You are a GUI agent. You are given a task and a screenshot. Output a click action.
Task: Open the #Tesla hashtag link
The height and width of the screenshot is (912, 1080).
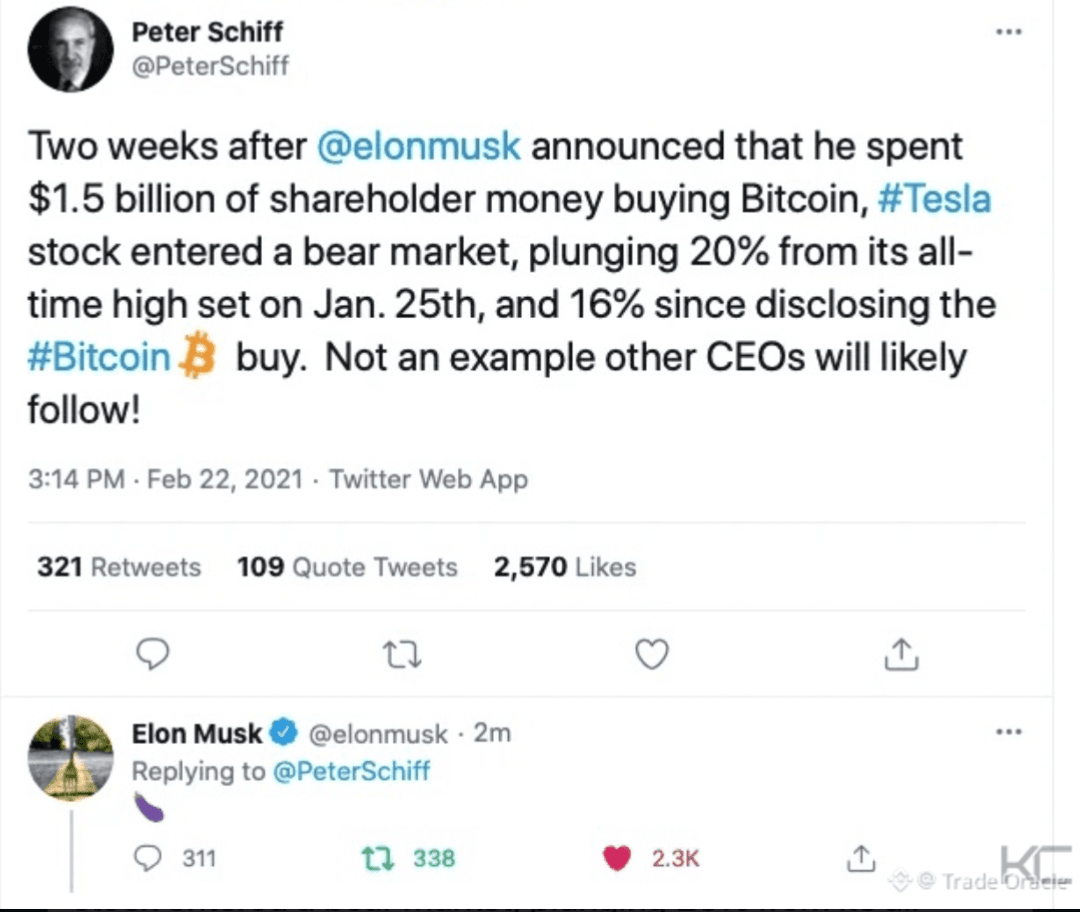(x=934, y=200)
